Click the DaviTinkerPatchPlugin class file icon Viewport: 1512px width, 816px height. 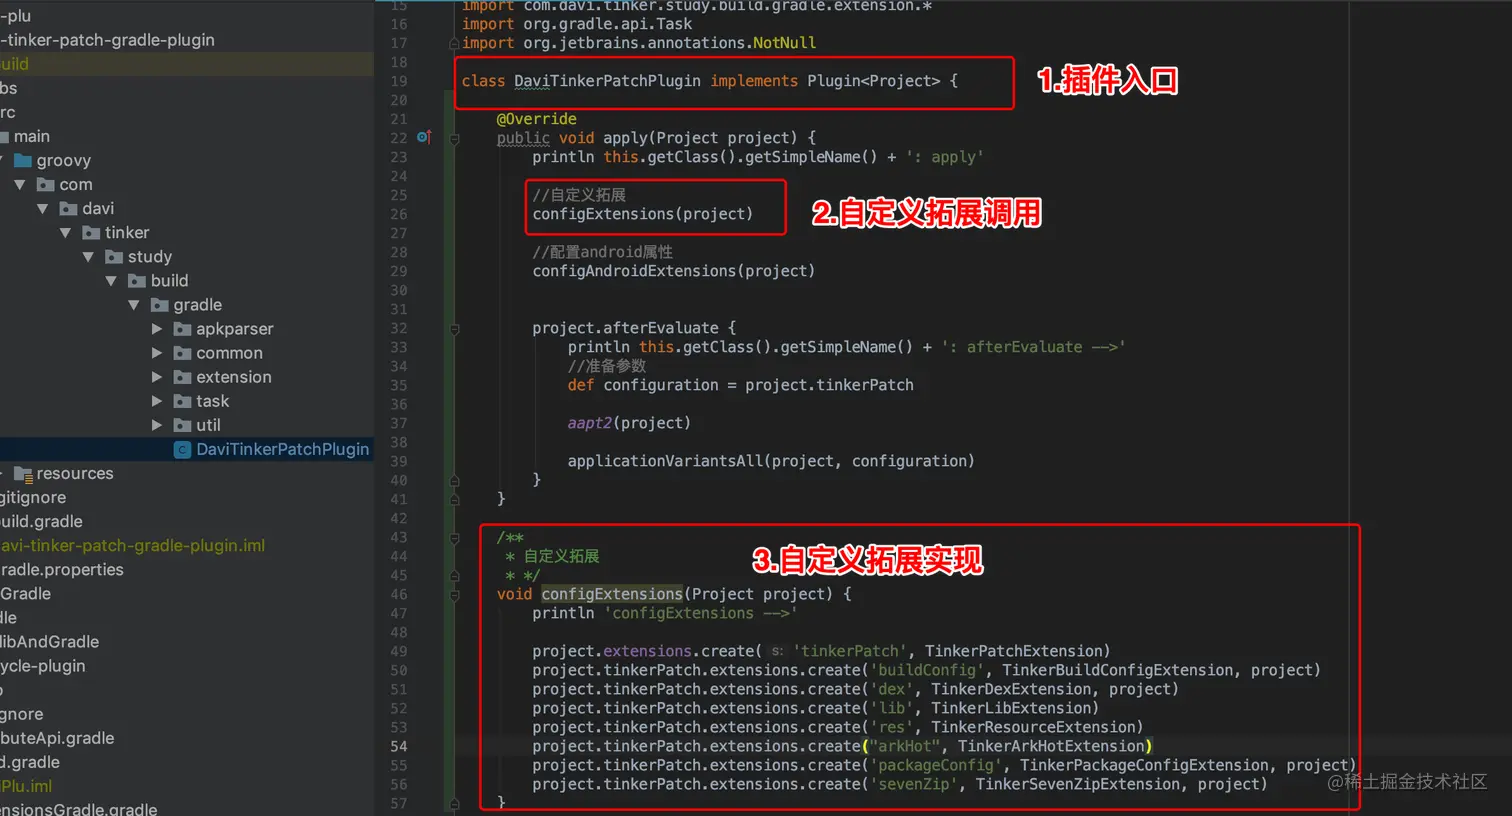pyautogui.click(x=182, y=450)
